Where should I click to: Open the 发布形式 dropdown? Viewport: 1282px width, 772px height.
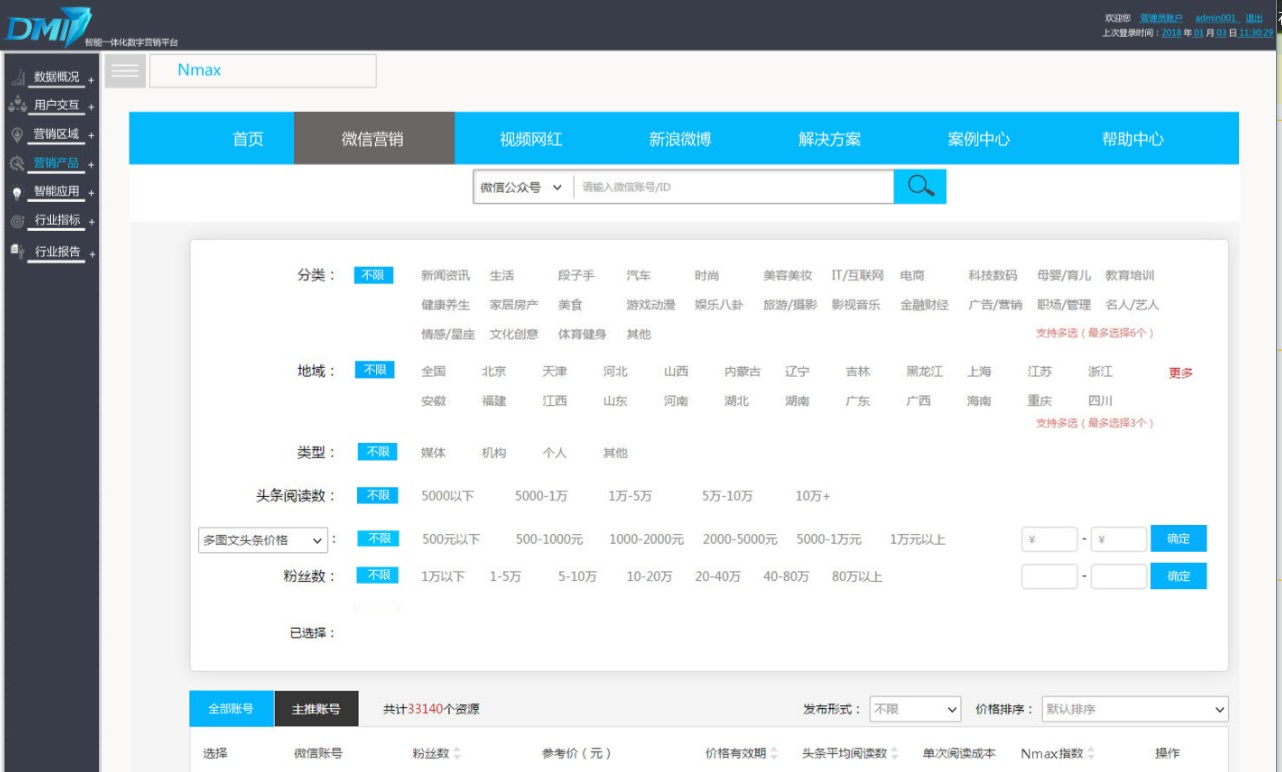click(915, 709)
